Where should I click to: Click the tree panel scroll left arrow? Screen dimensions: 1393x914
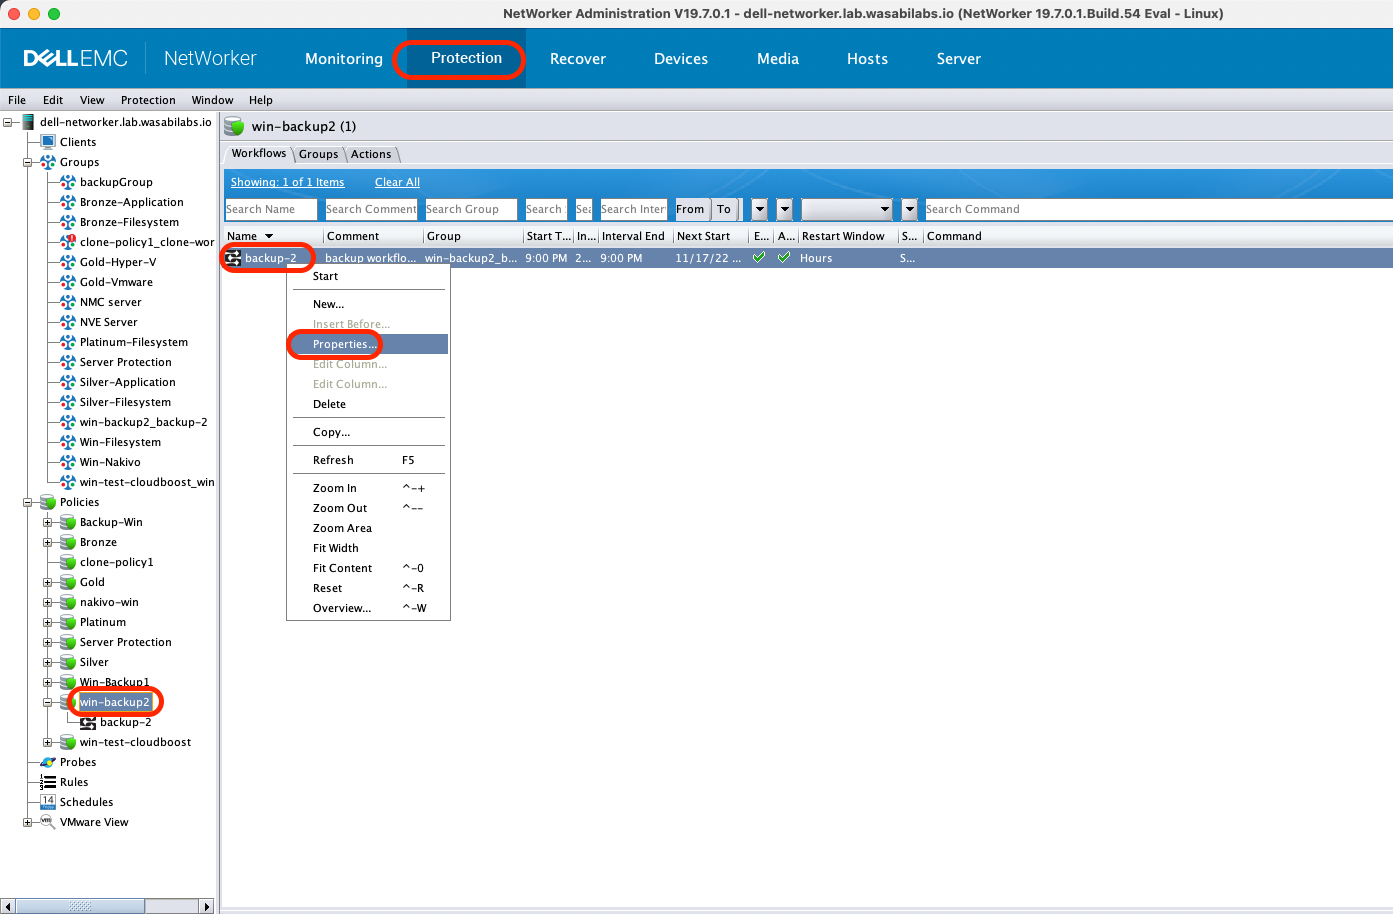click(x=8, y=906)
